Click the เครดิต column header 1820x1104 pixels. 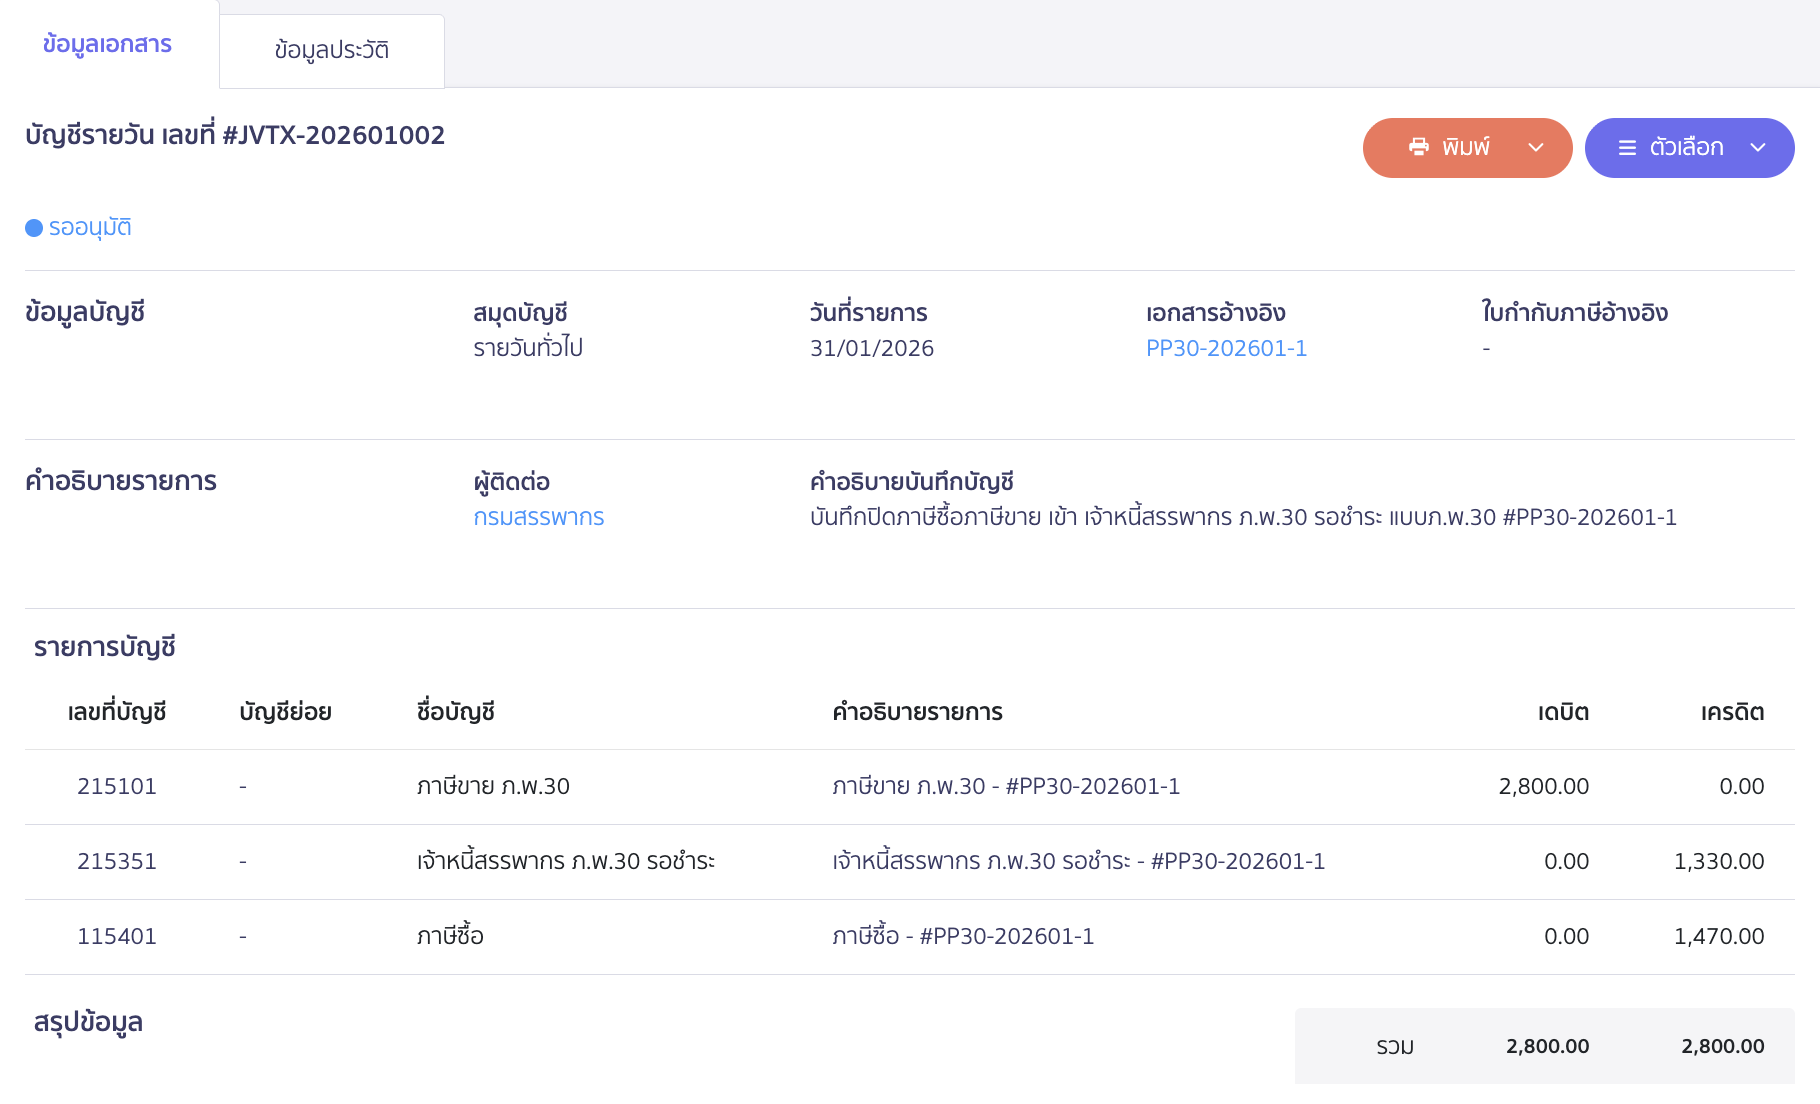(x=1732, y=712)
